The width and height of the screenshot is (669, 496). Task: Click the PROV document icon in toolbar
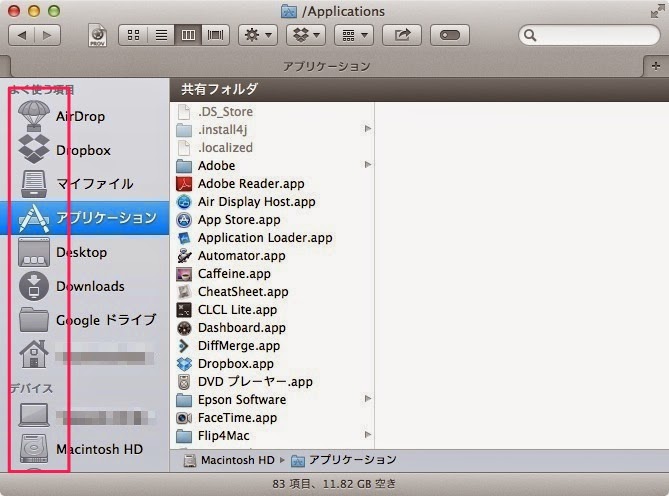click(97, 35)
